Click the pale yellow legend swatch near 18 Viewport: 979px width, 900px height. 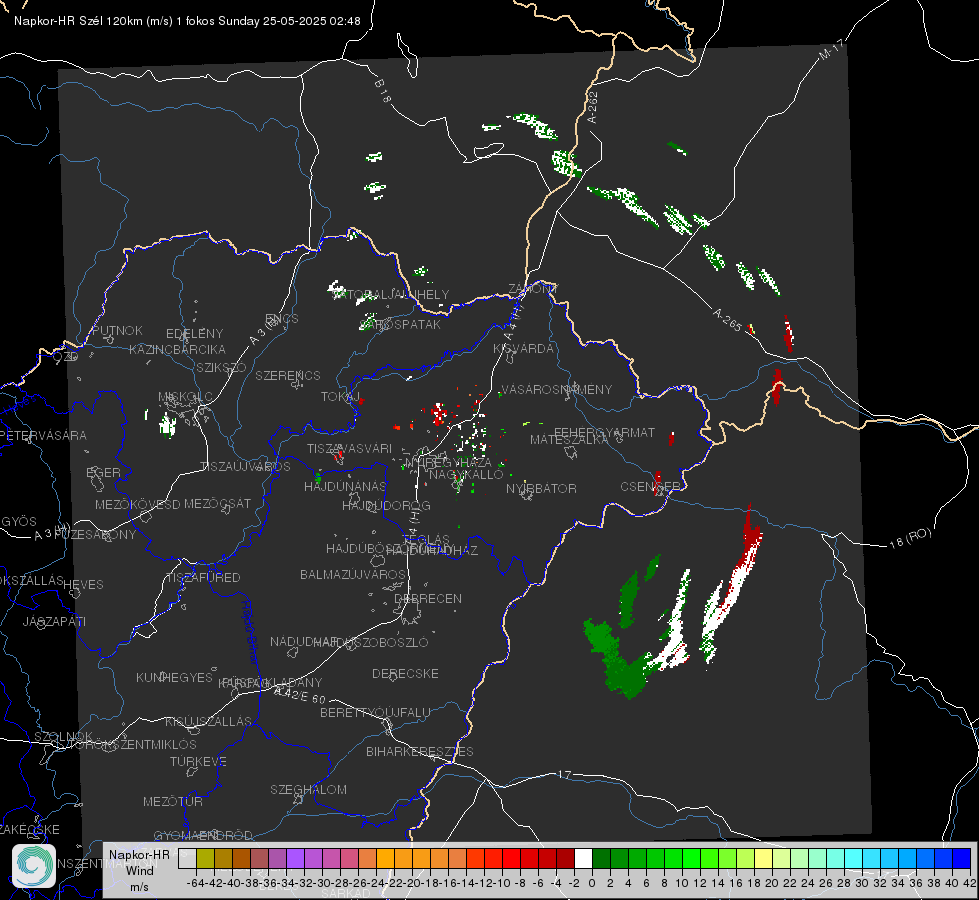tap(764, 858)
